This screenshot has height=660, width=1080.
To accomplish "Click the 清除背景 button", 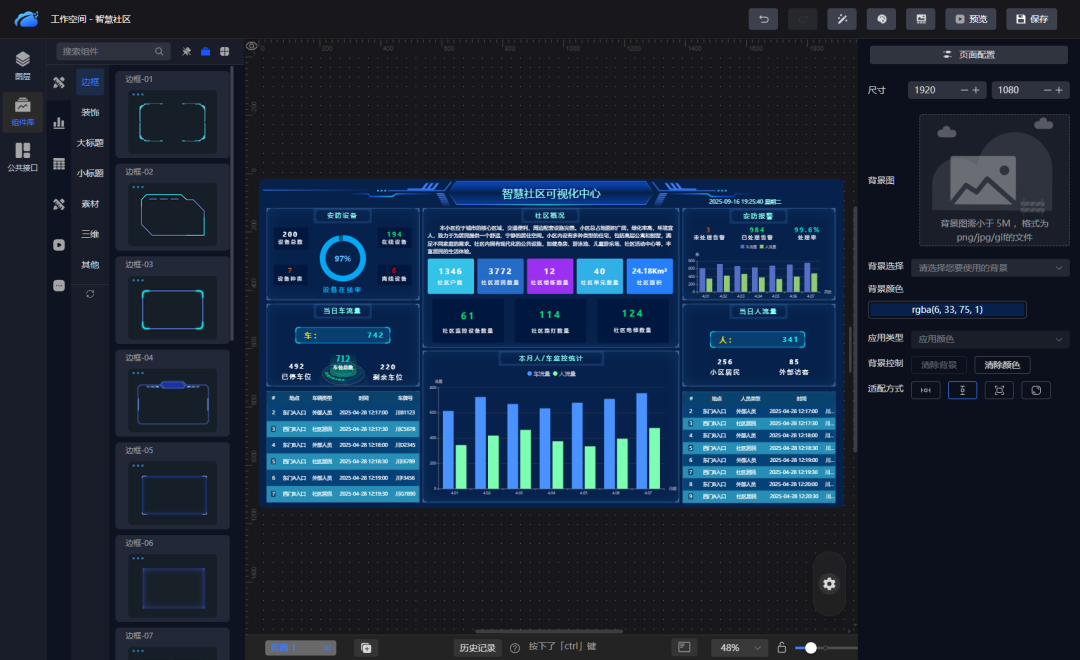I will click(939, 364).
